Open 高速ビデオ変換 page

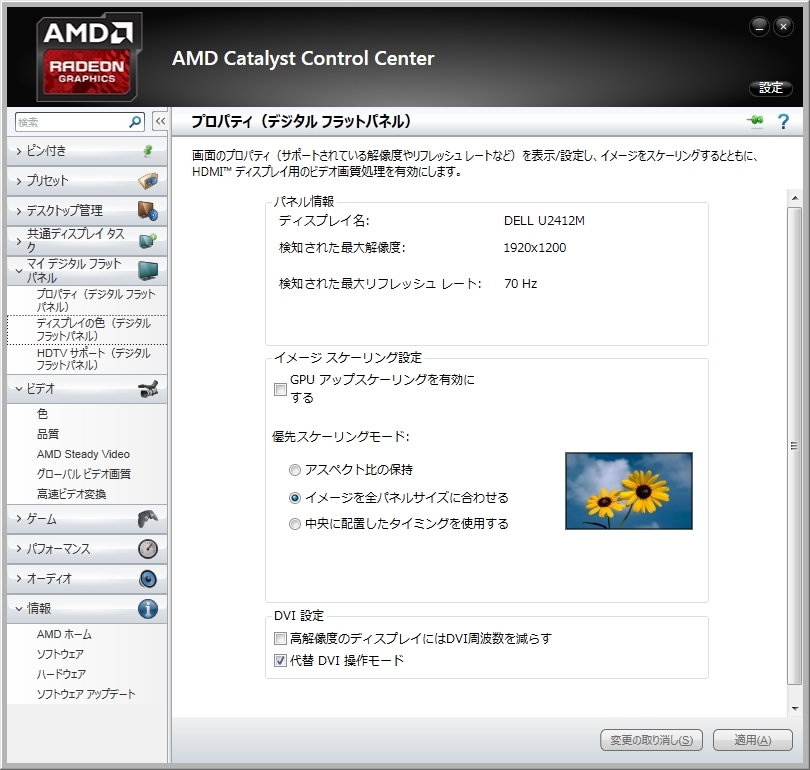pos(71,494)
